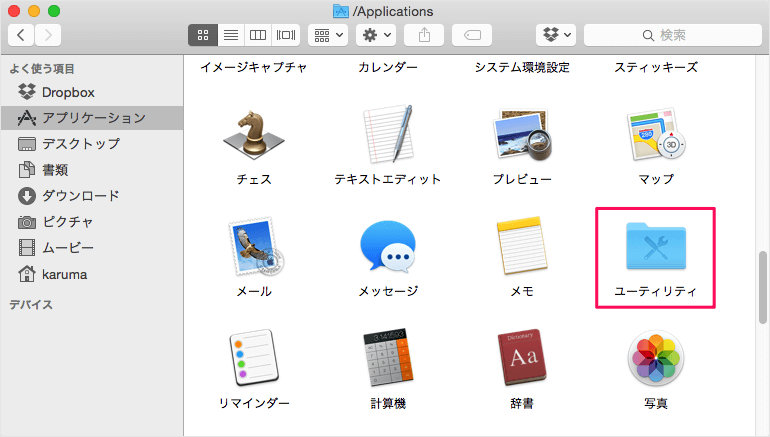This screenshot has height=437, width=770.
Task: Go back with the left chevron button
Action: click(21, 35)
